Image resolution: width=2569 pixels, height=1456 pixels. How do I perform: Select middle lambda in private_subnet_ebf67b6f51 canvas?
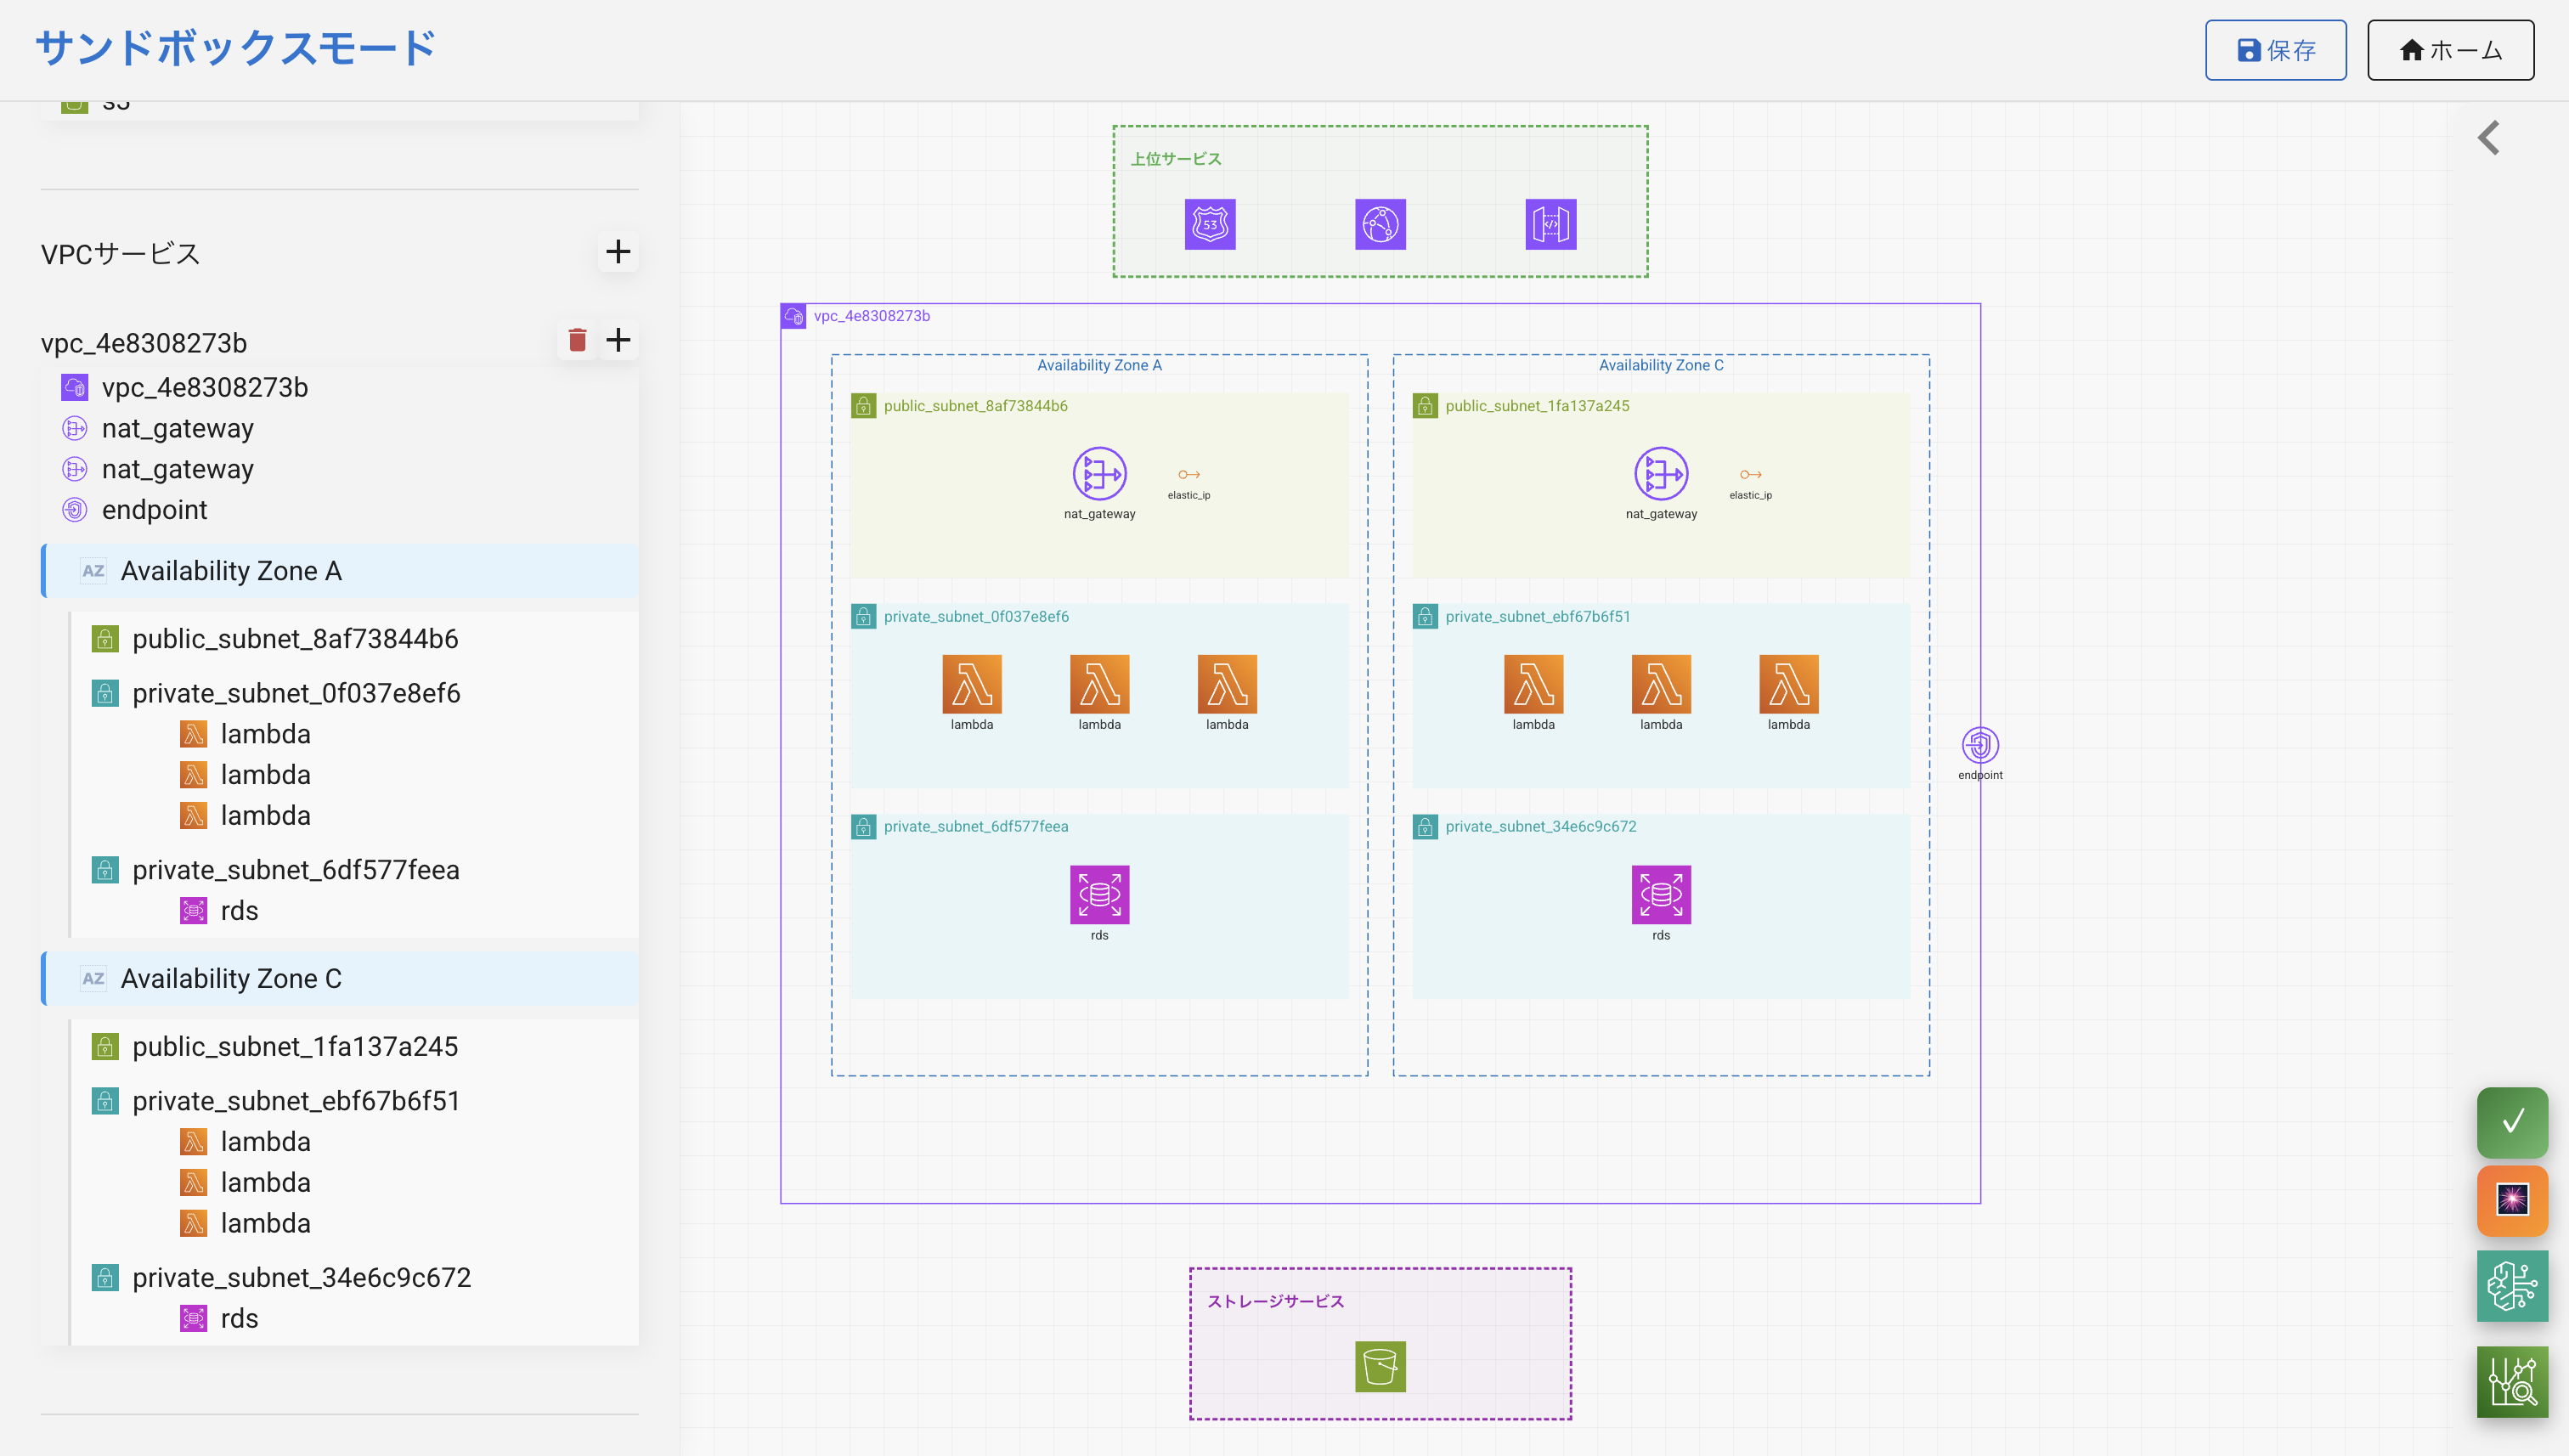(x=1661, y=685)
